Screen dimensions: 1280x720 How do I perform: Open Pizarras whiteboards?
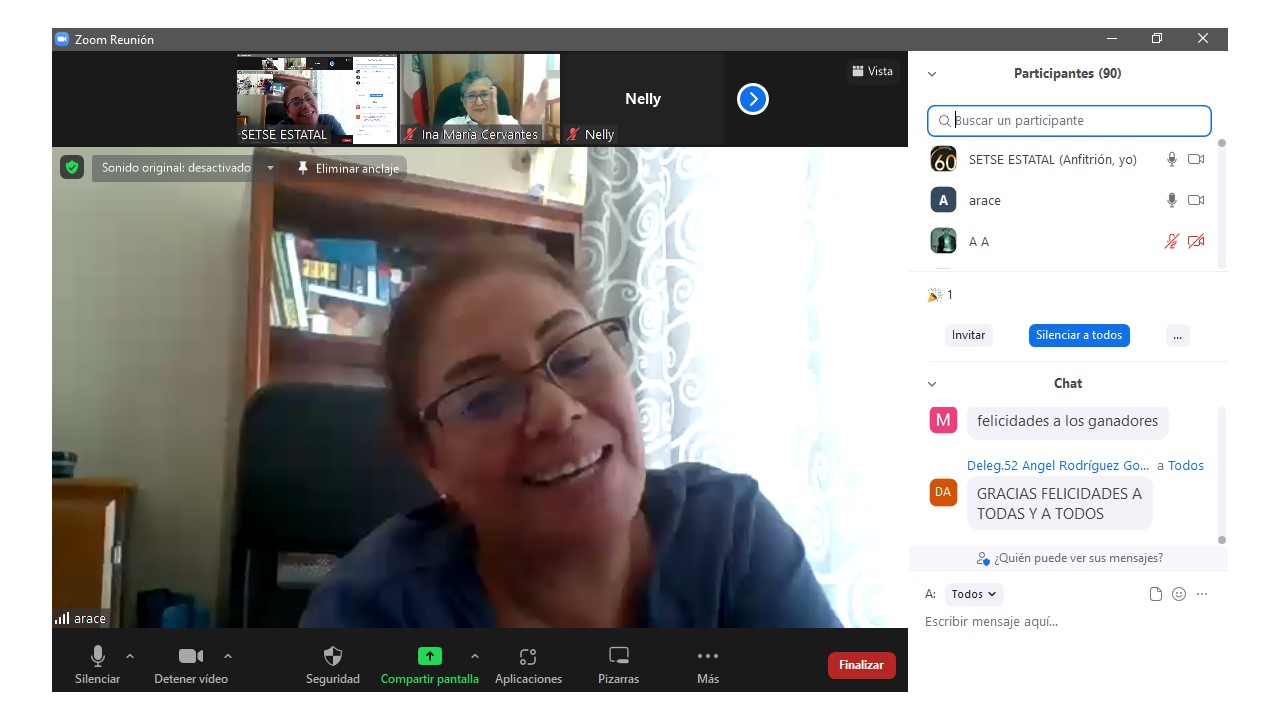click(619, 665)
